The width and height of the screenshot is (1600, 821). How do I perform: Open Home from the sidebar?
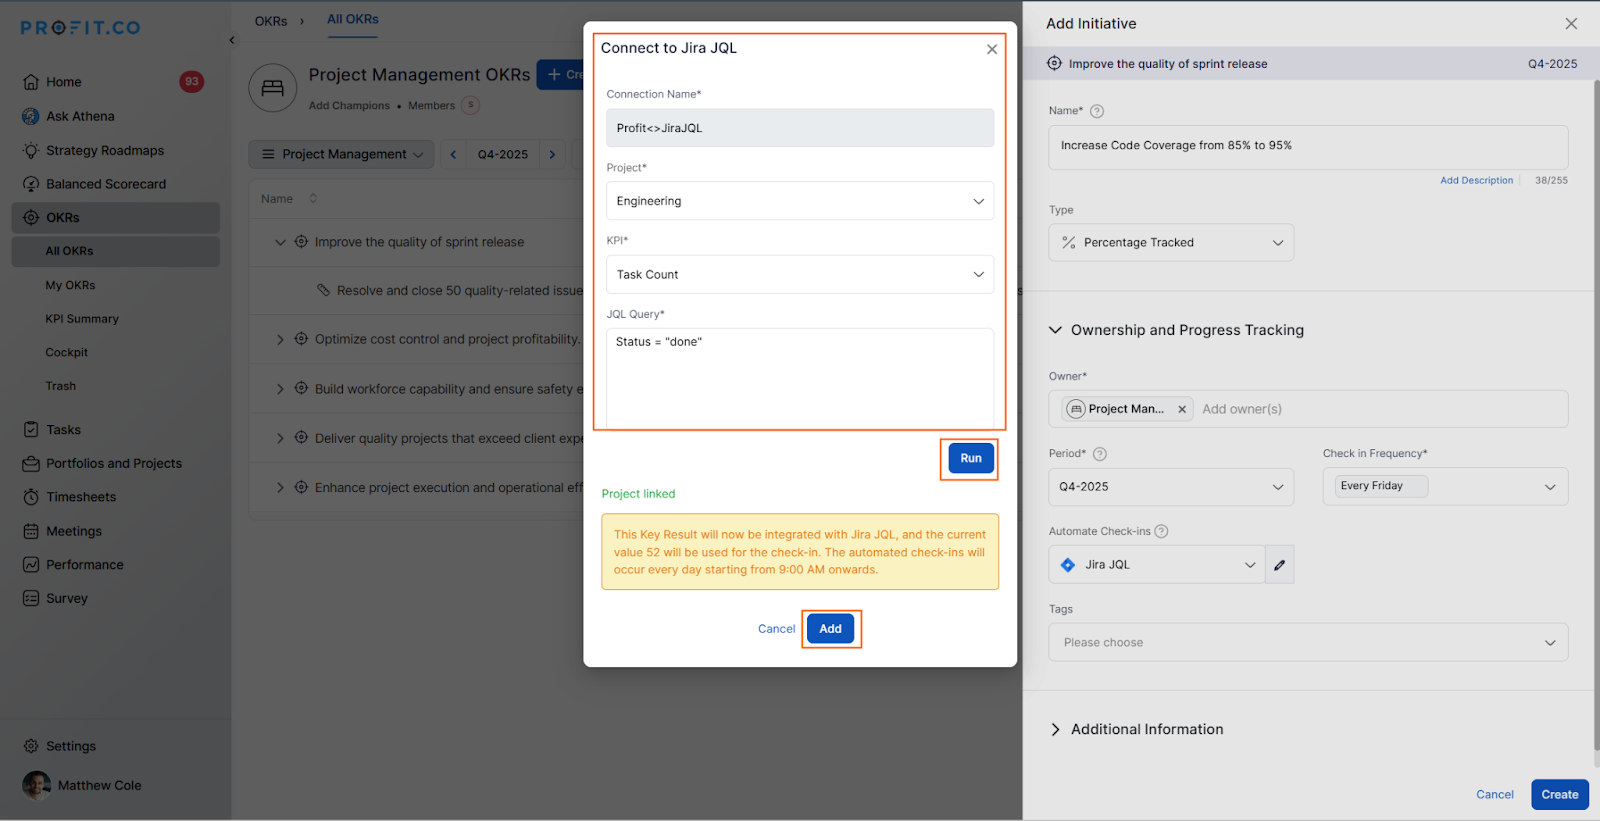[64, 82]
